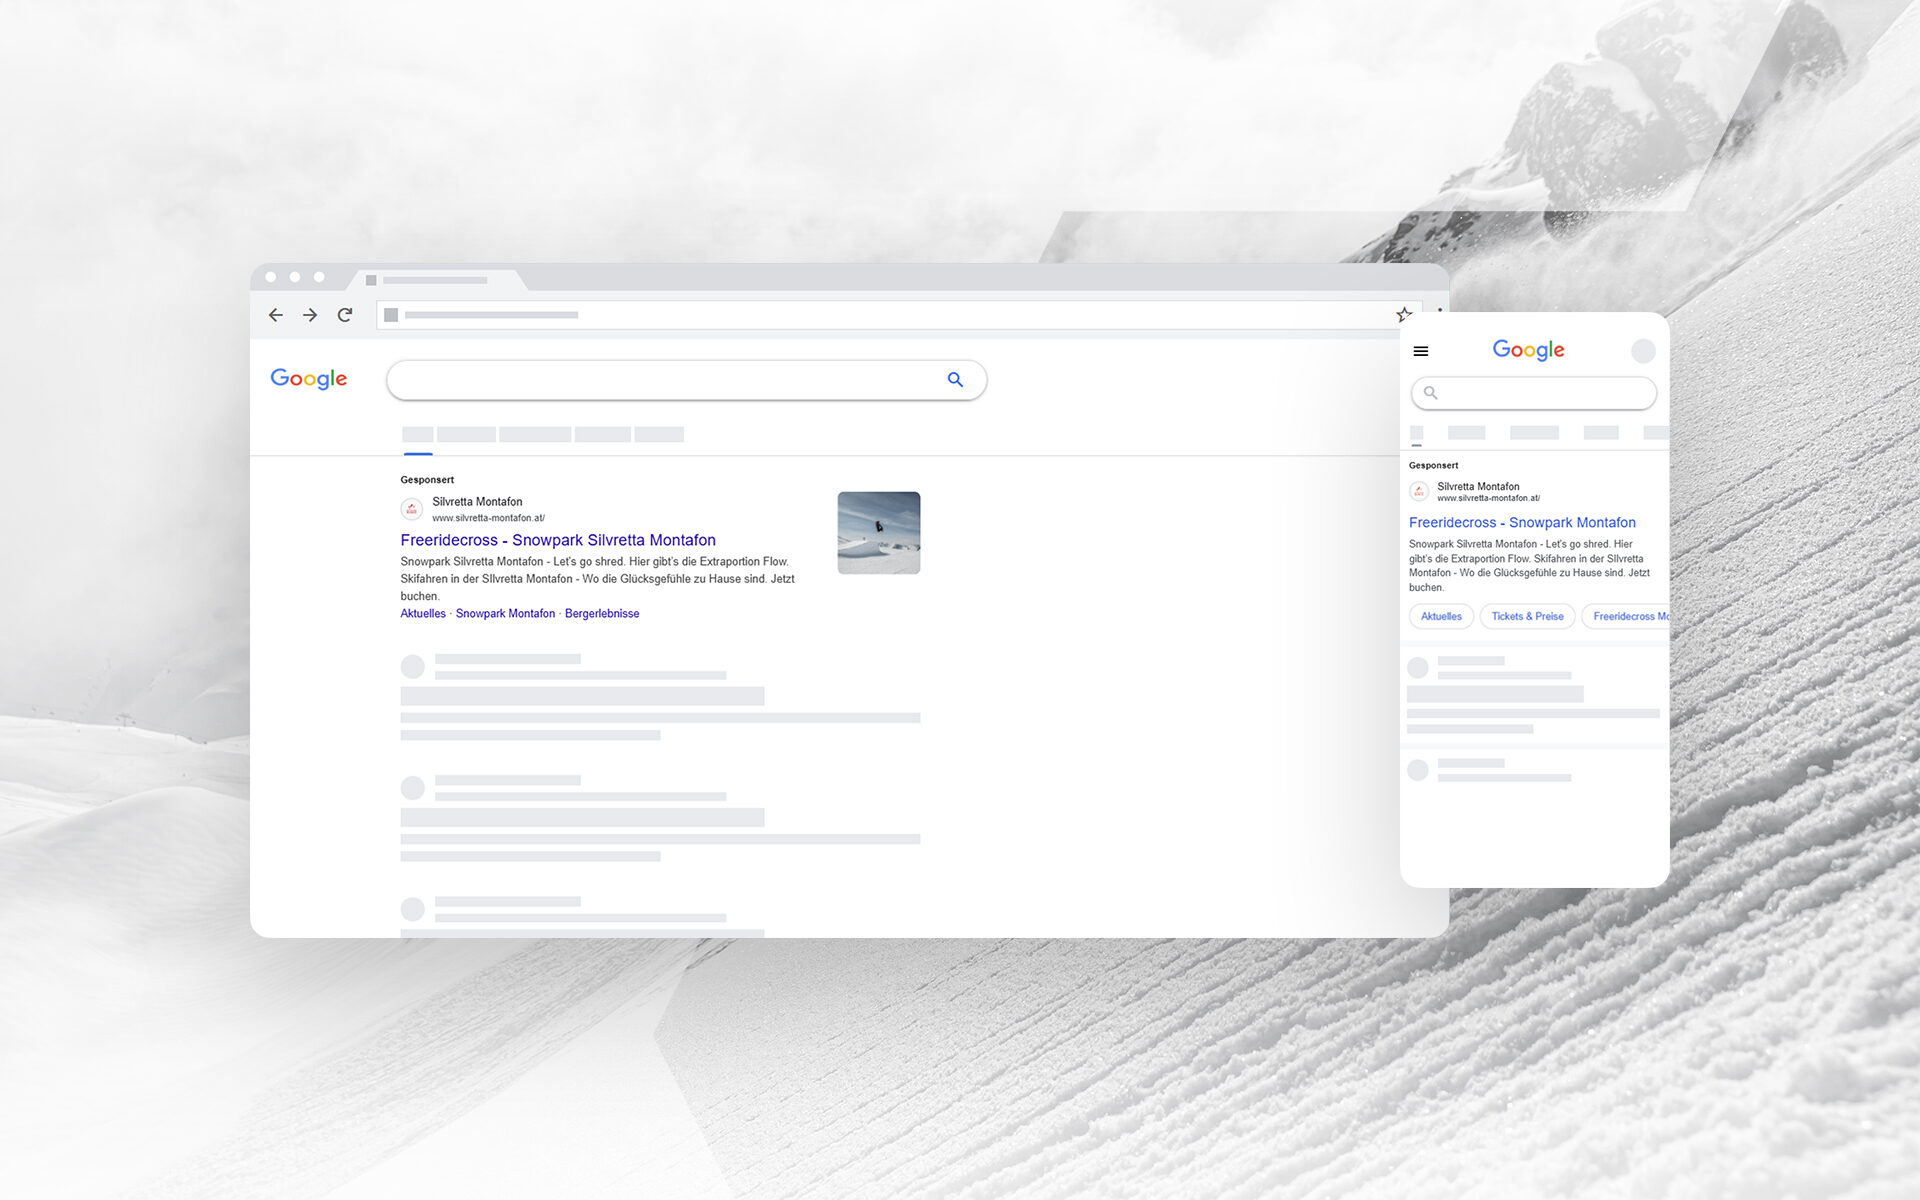Screen dimensions: 1920x1200
Task: Select the Tickets & Preise chip
Action: 1527,616
